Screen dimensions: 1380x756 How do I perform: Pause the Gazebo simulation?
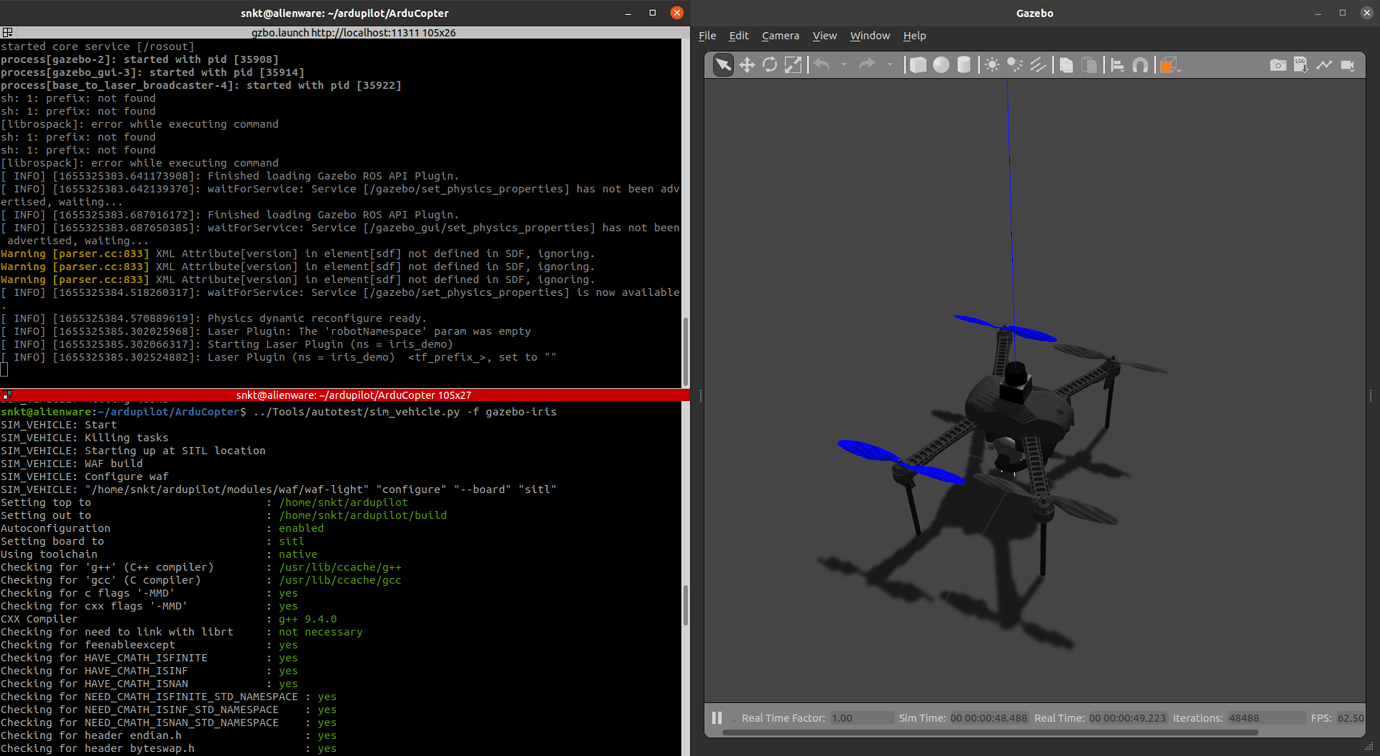point(717,718)
